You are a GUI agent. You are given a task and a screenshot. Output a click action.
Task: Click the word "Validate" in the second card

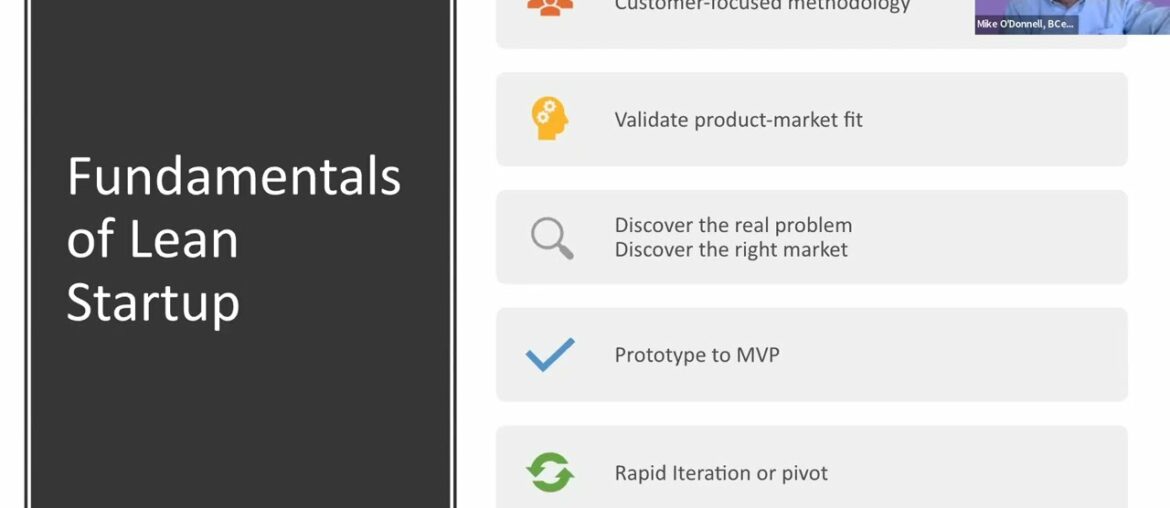[651, 120]
